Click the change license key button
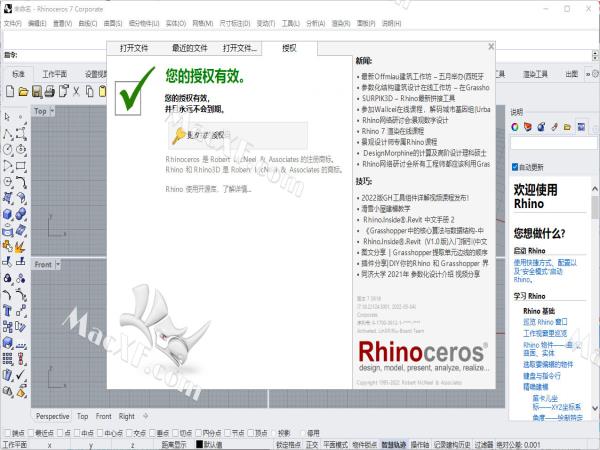Viewport: 600px width, 450px height. (238, 135)
